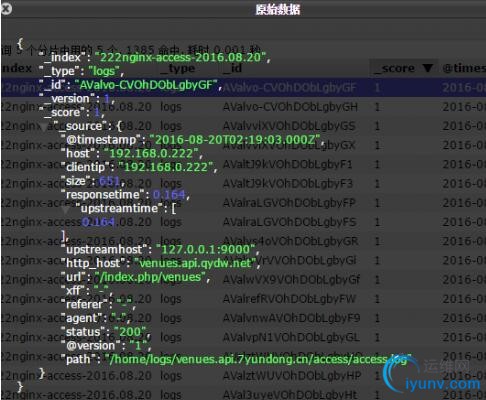Open table row with id AValtJ9kVOhDObLgbyF1

click(243, 165)
